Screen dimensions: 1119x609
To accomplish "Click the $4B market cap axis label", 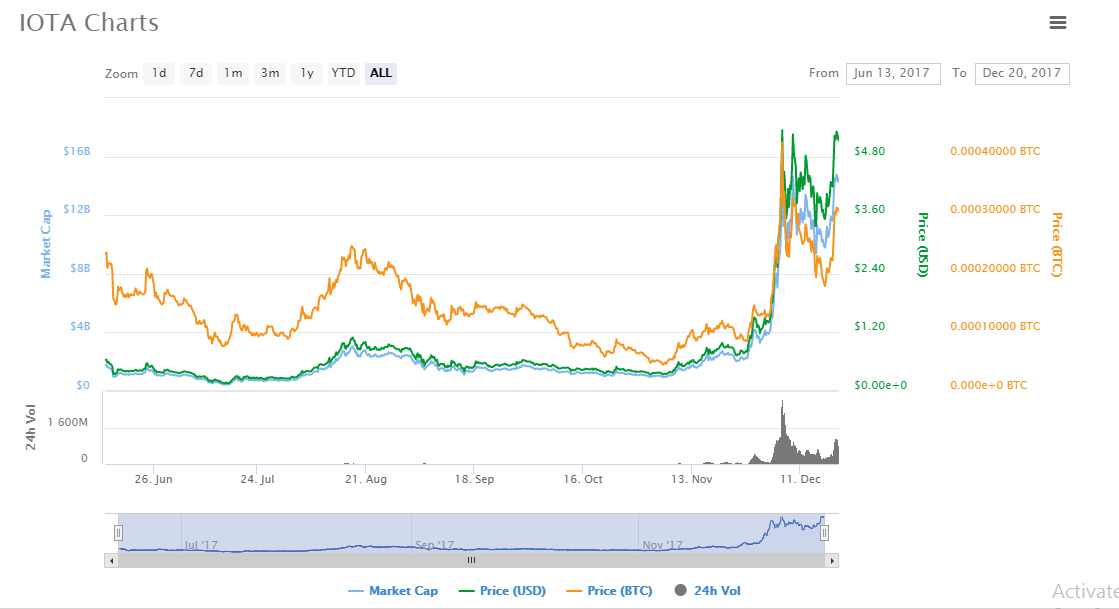I will 80,326.
